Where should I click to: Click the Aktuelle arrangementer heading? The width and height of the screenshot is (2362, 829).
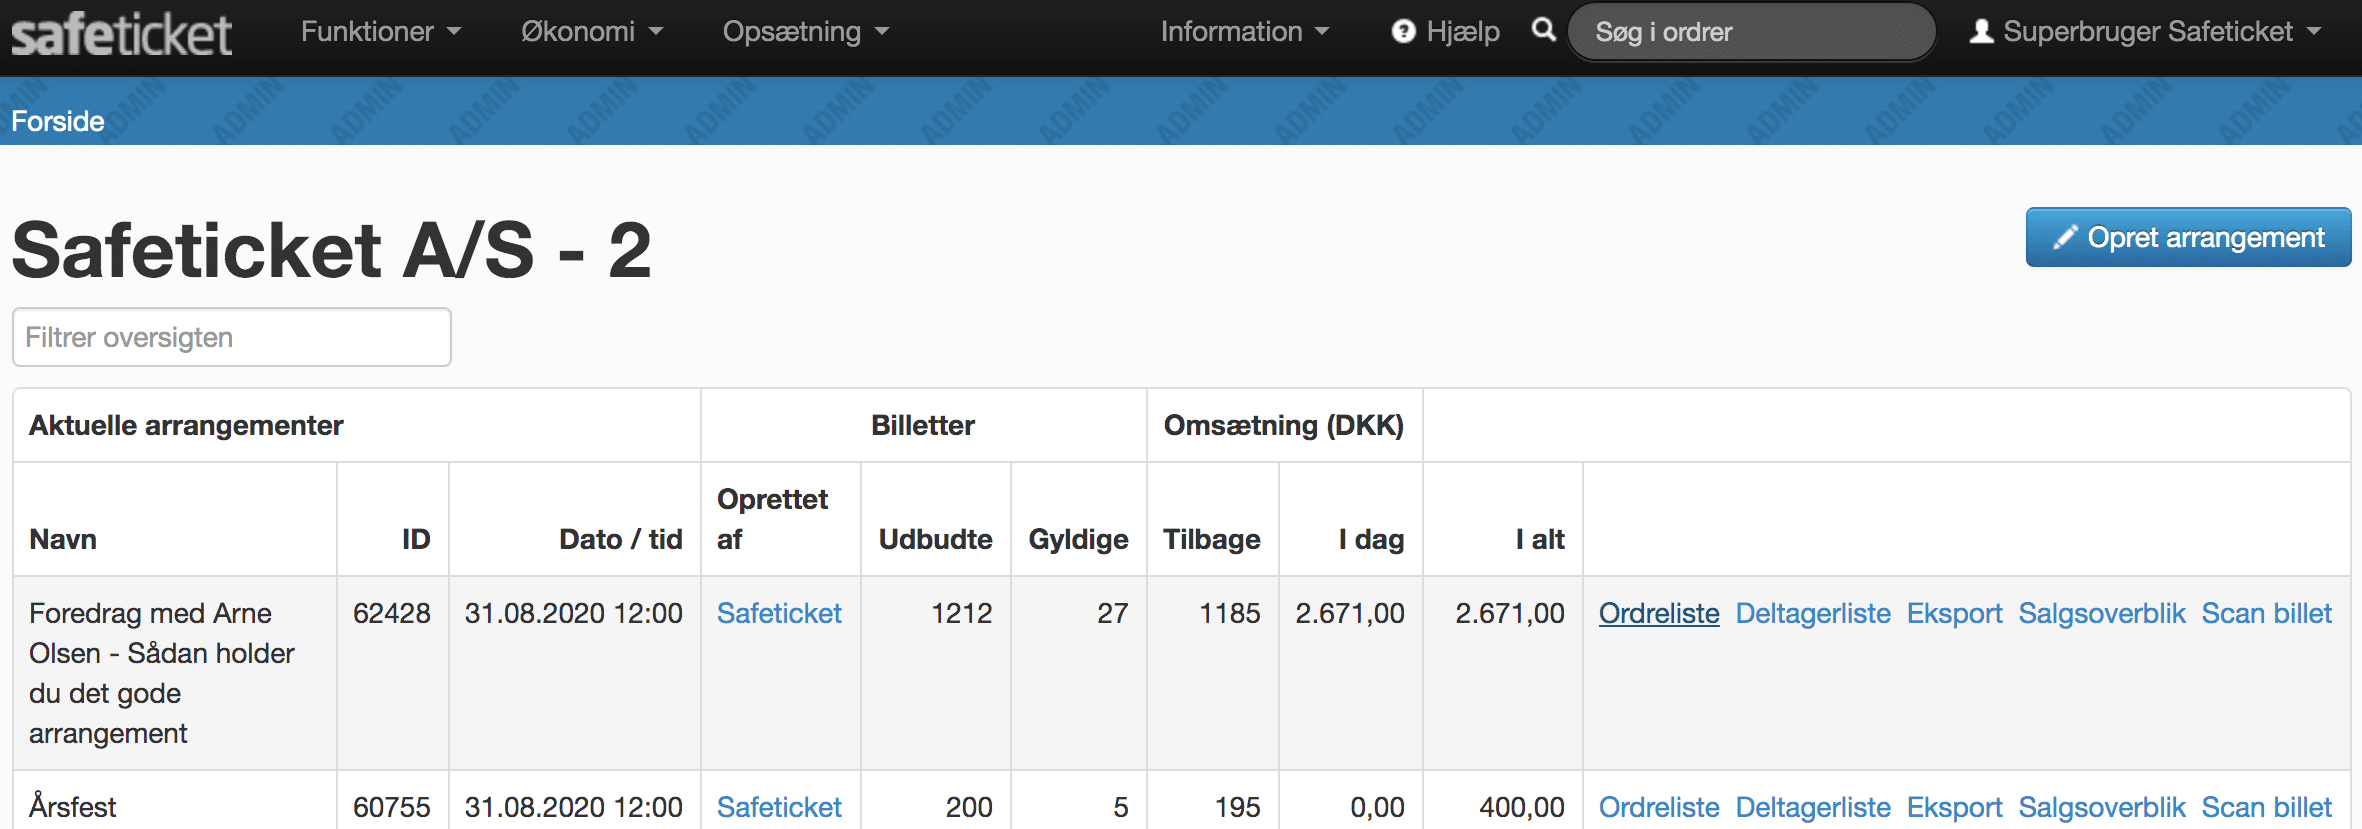(x=186, y=425)
